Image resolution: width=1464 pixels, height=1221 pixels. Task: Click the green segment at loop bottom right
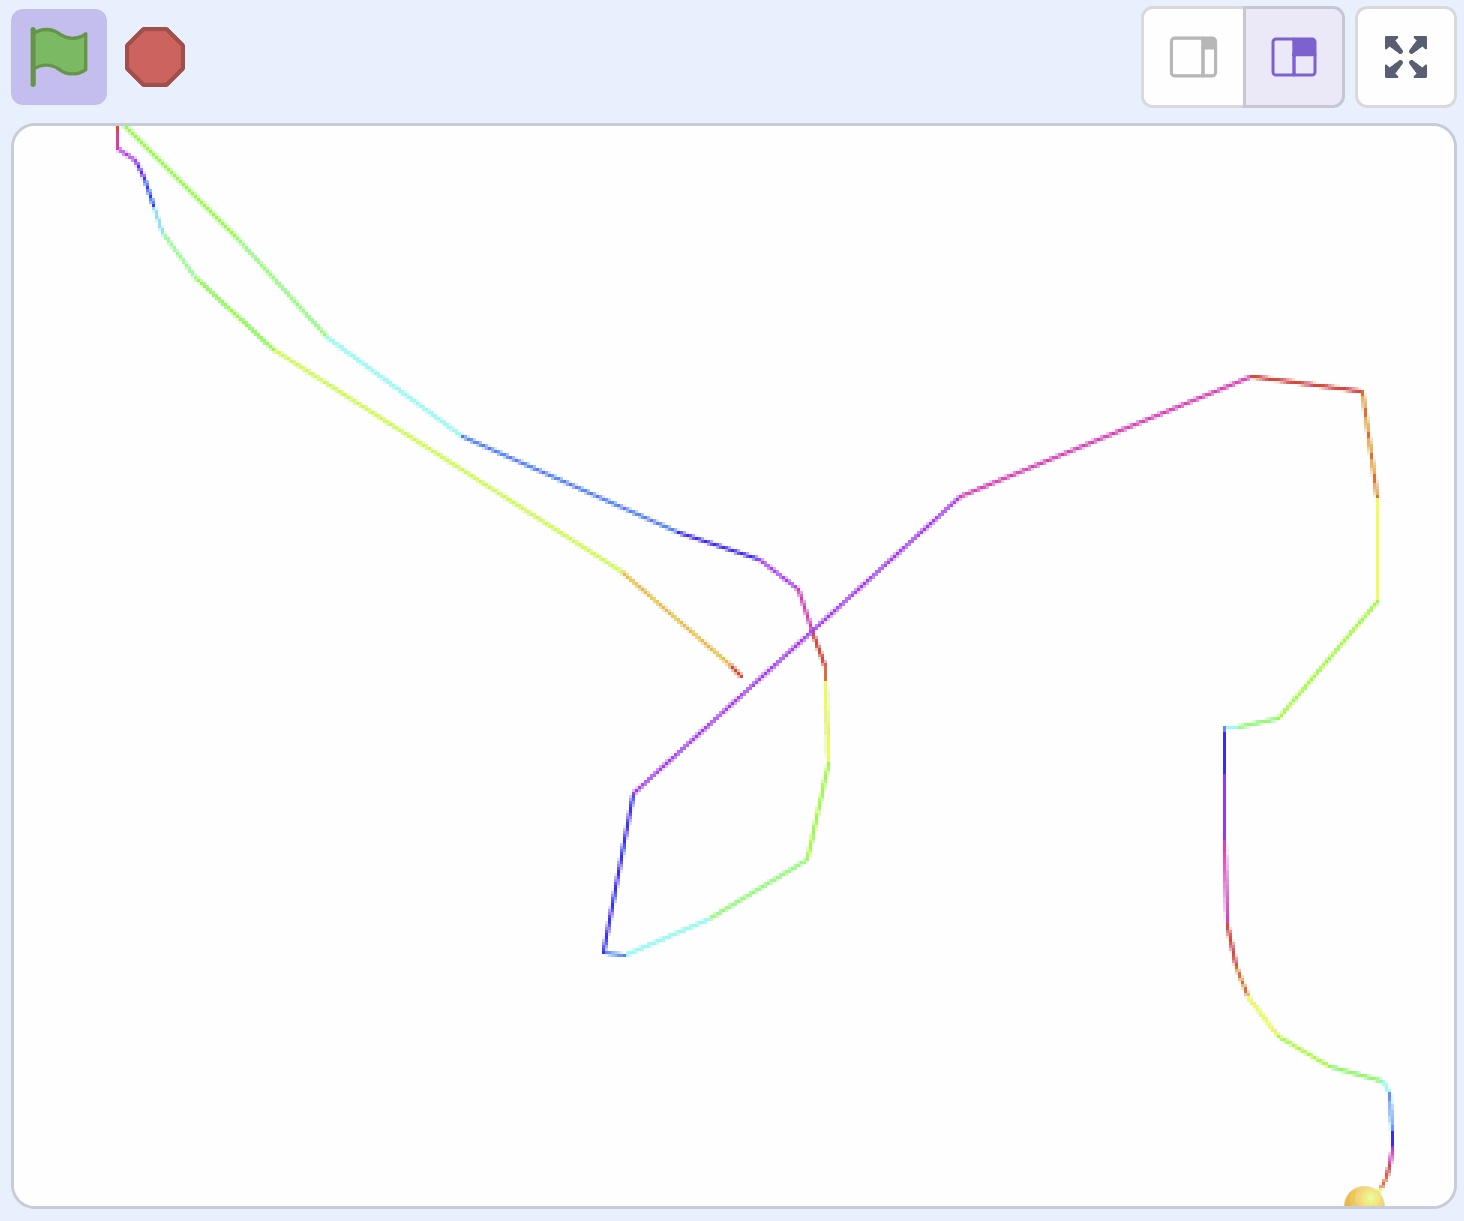[x=758, y=889]
